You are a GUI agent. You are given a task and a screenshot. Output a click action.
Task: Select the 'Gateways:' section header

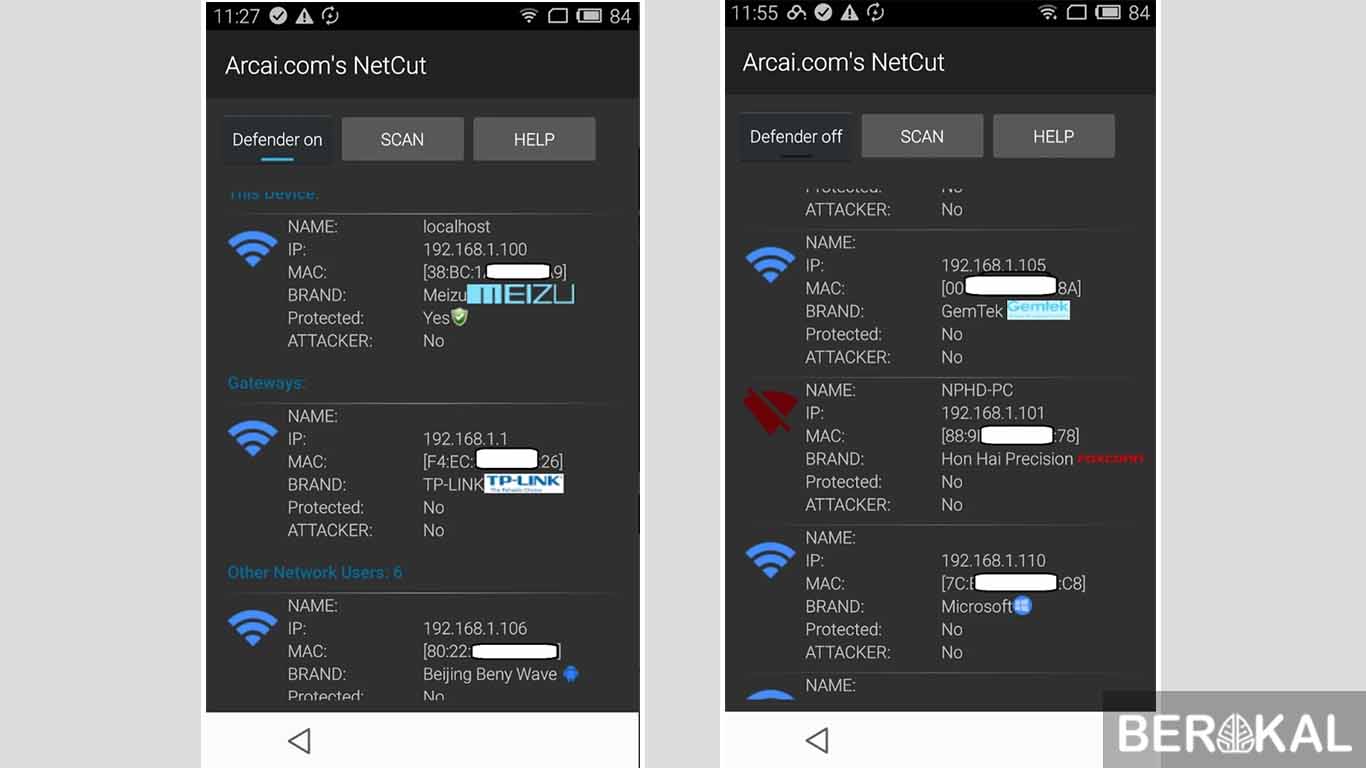tap(266, 383)
